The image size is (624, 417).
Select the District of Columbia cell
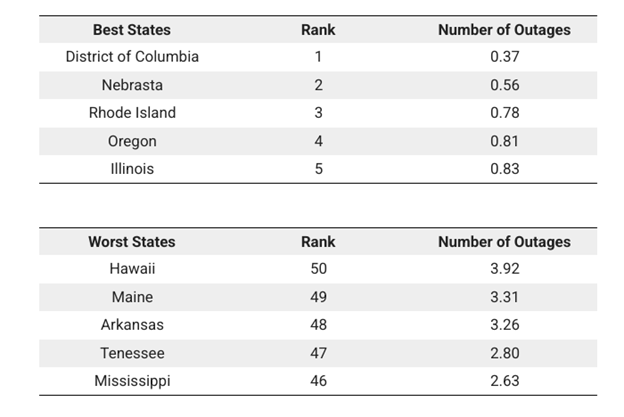pyautogui.click(x=132, y=57)
